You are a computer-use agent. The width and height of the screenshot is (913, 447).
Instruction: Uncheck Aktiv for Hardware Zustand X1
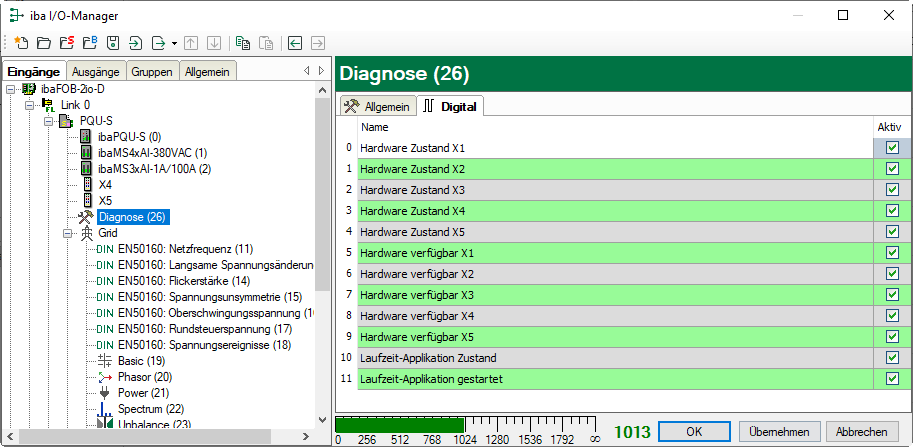(892, 148)
